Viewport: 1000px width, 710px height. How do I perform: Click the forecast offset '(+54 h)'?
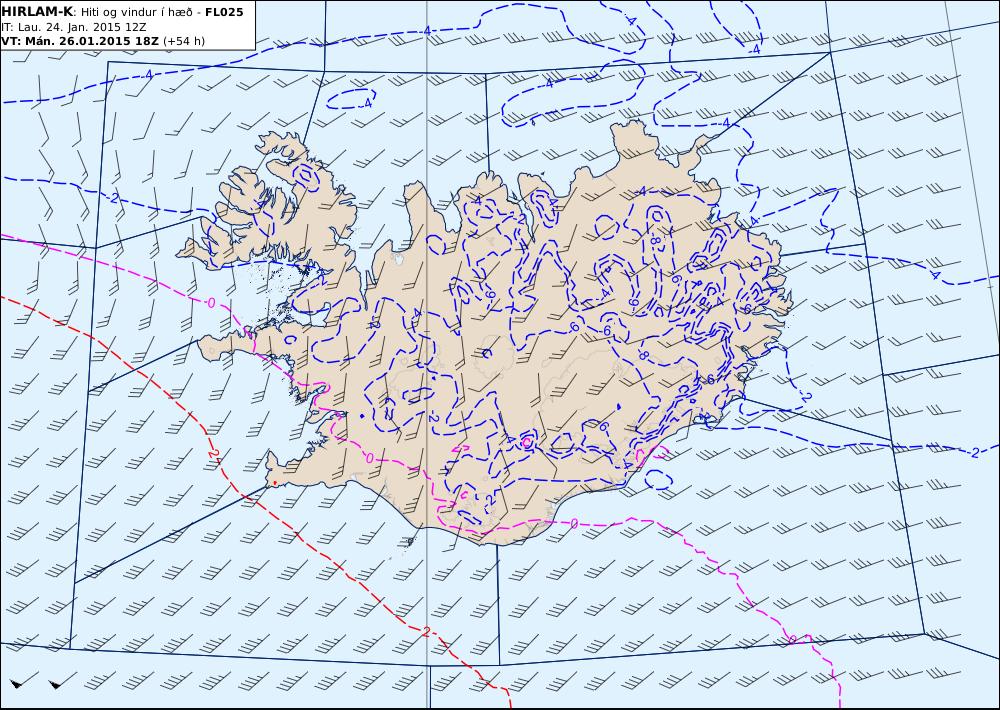[x=184, y=41]
